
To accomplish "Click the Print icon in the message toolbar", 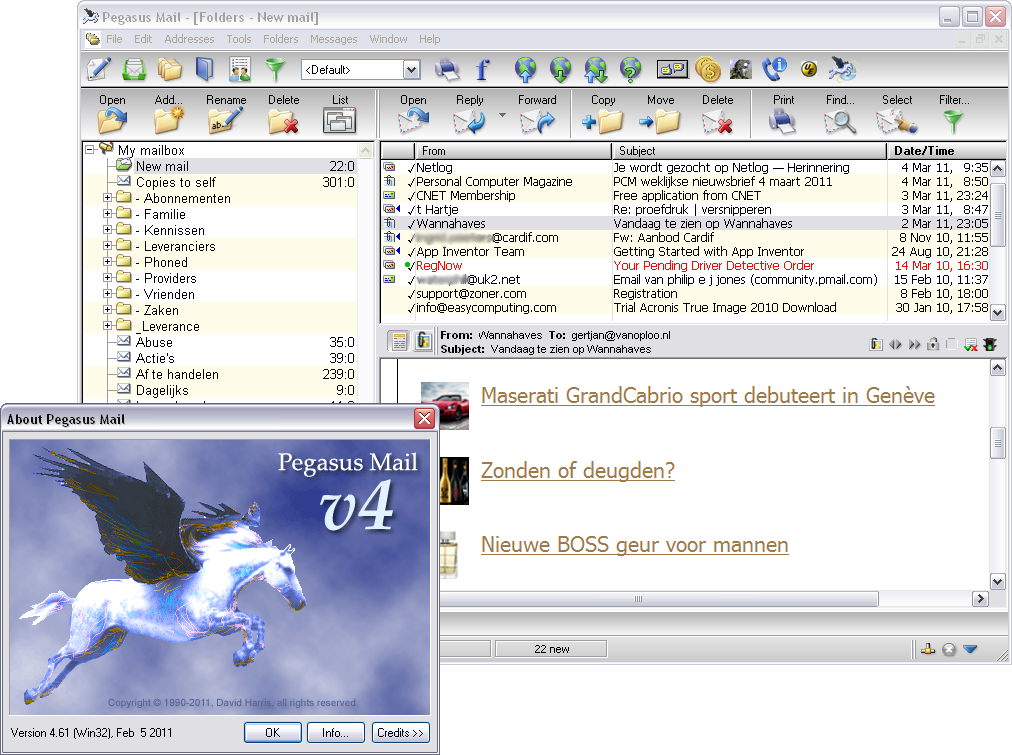I will point(783,121).
